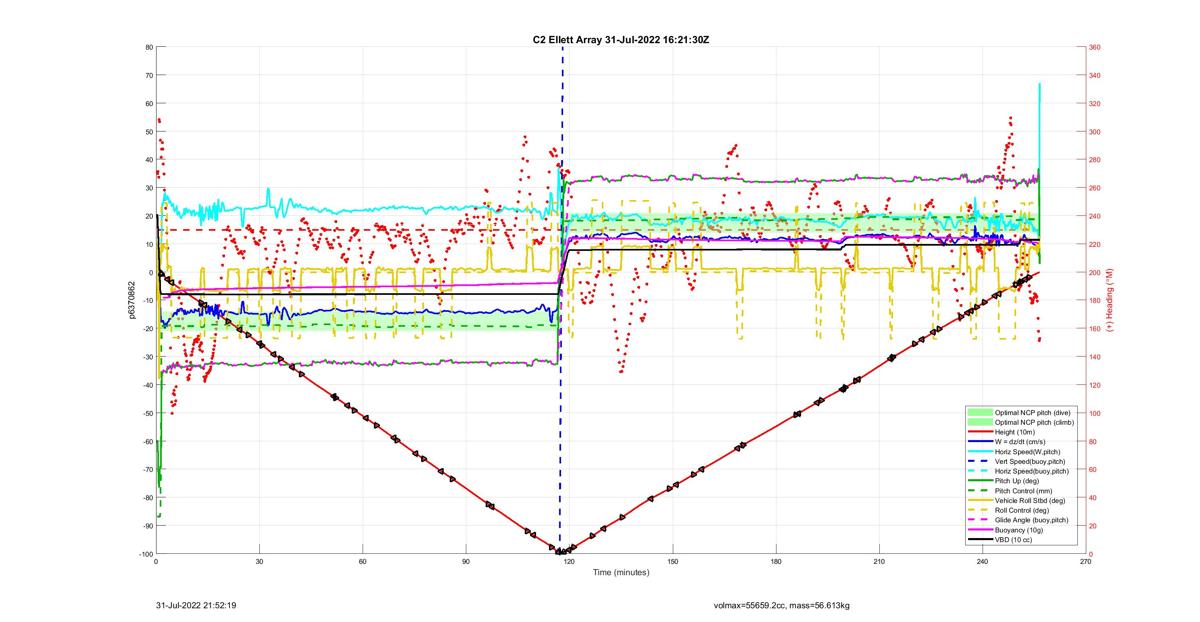Click the plot title 'C2 Ellett Array 31-Jul-2022 16:21:30Z'
The width and height of the screenshot is (1200, 622).
[x=620, y=39]
